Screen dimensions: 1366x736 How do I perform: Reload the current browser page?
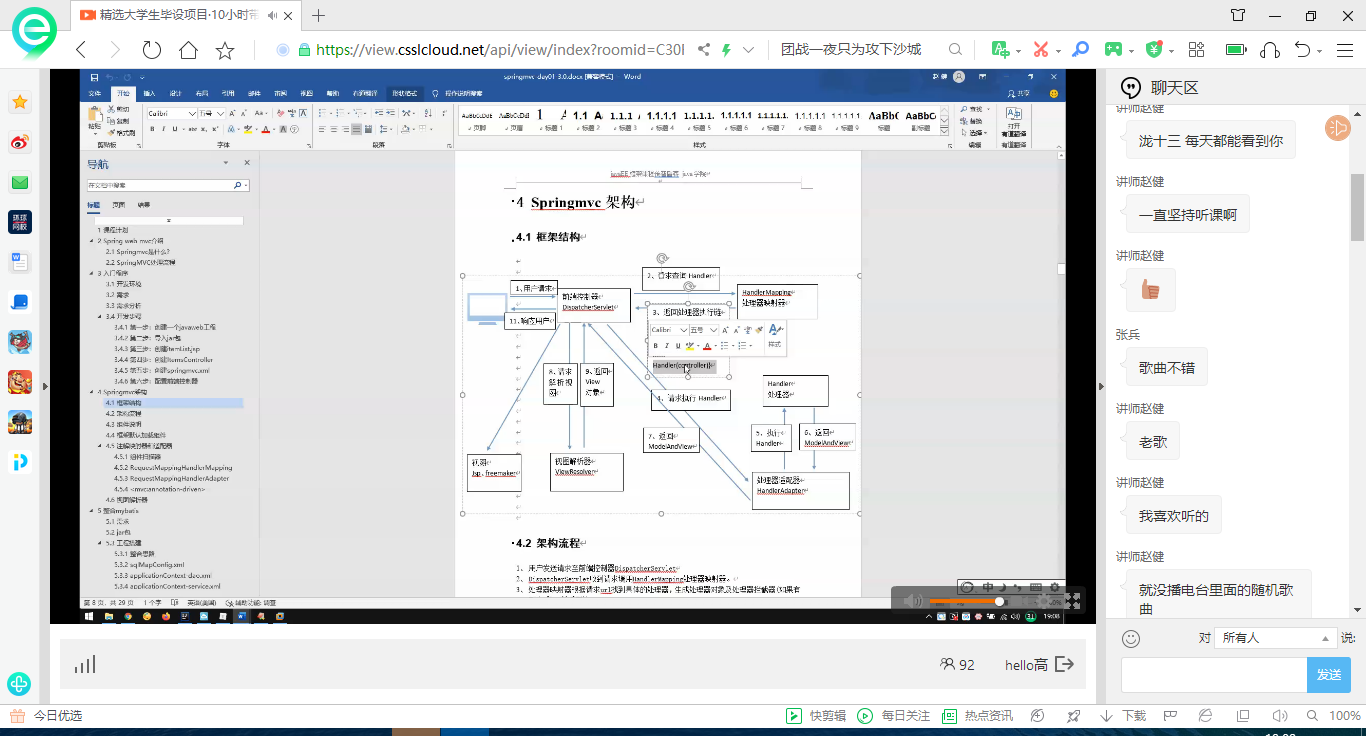tap(152, 50)
